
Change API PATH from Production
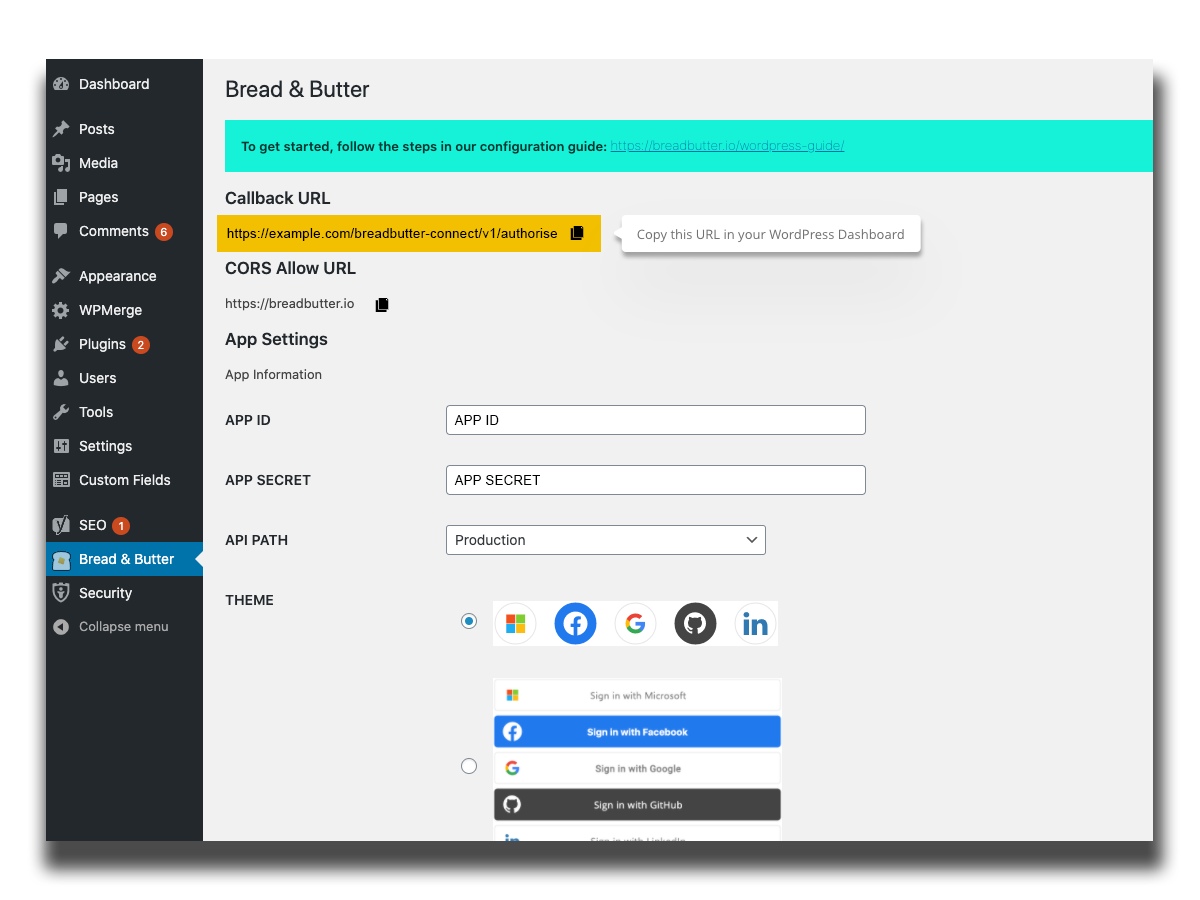click(x=605, y=540)
